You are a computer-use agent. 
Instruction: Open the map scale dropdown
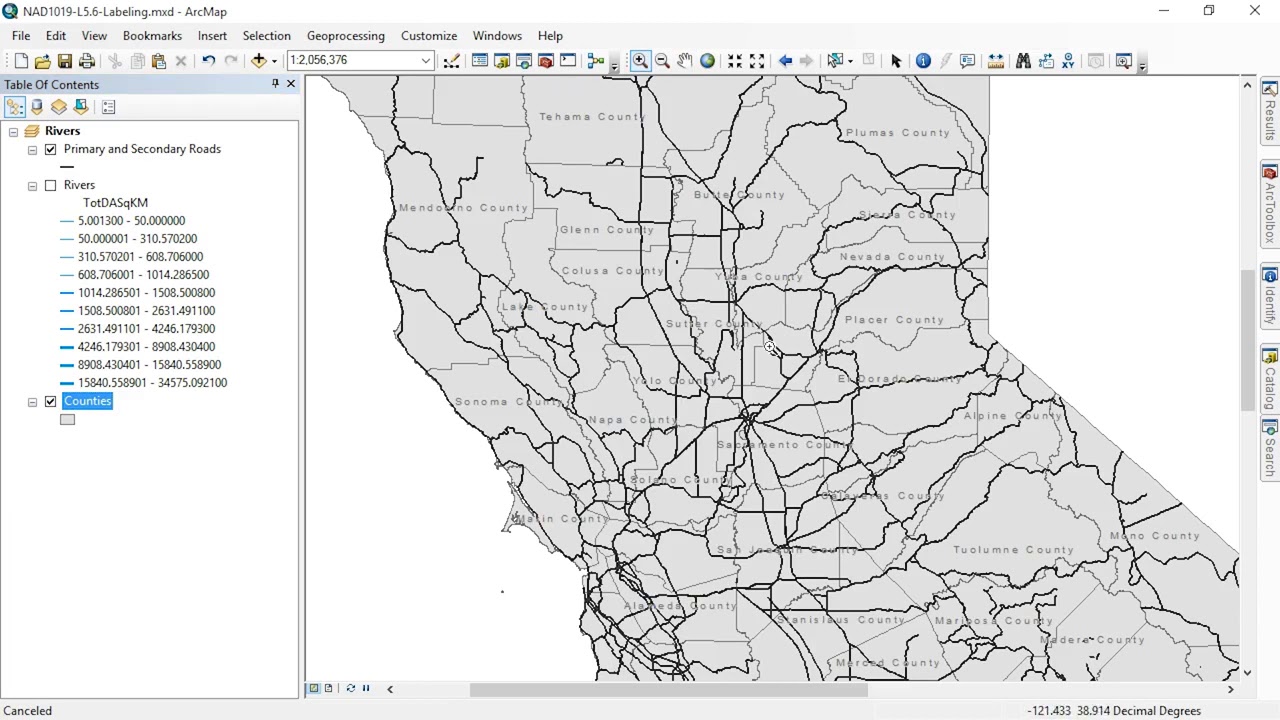[x=425, y=60]
